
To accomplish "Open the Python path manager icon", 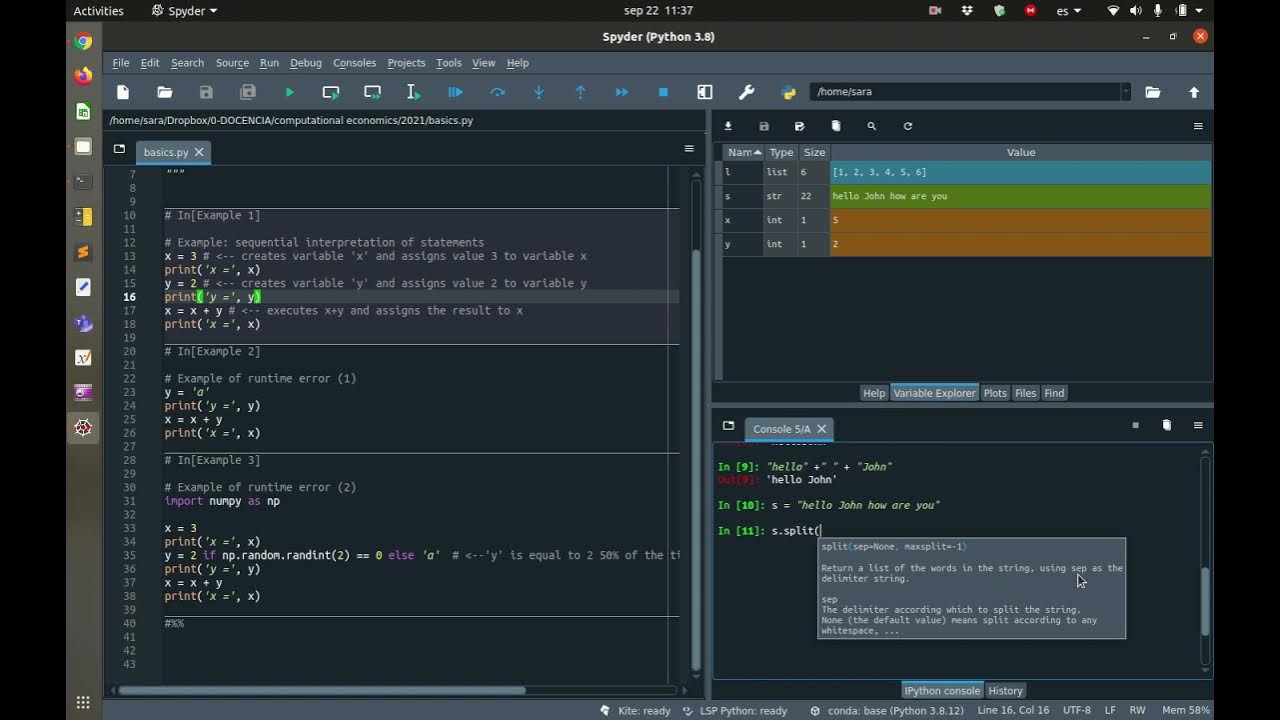I will 788,92.
